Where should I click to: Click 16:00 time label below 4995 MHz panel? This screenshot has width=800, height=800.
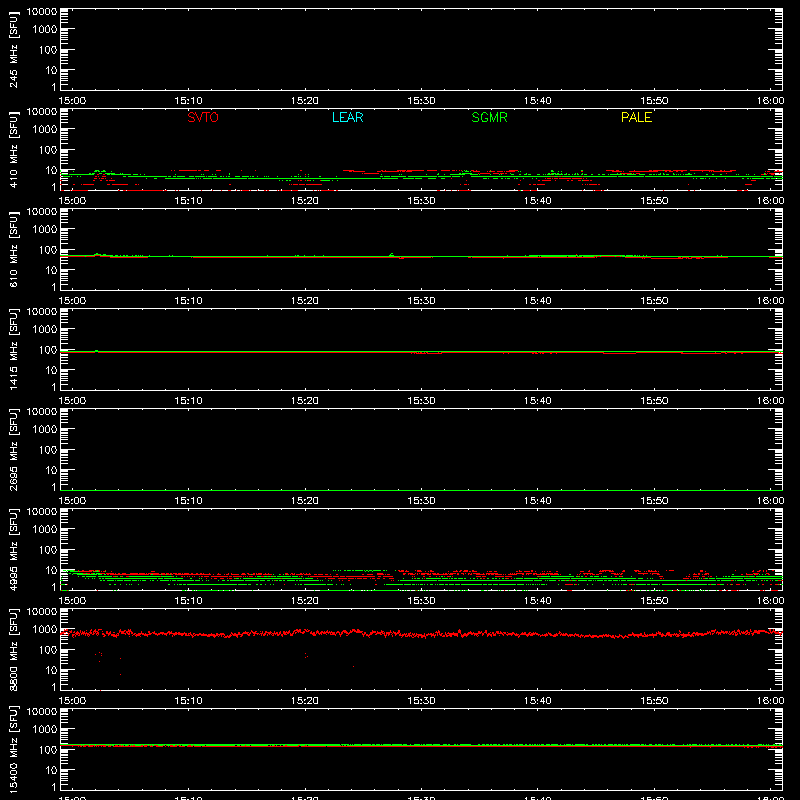tap(770, 601)
